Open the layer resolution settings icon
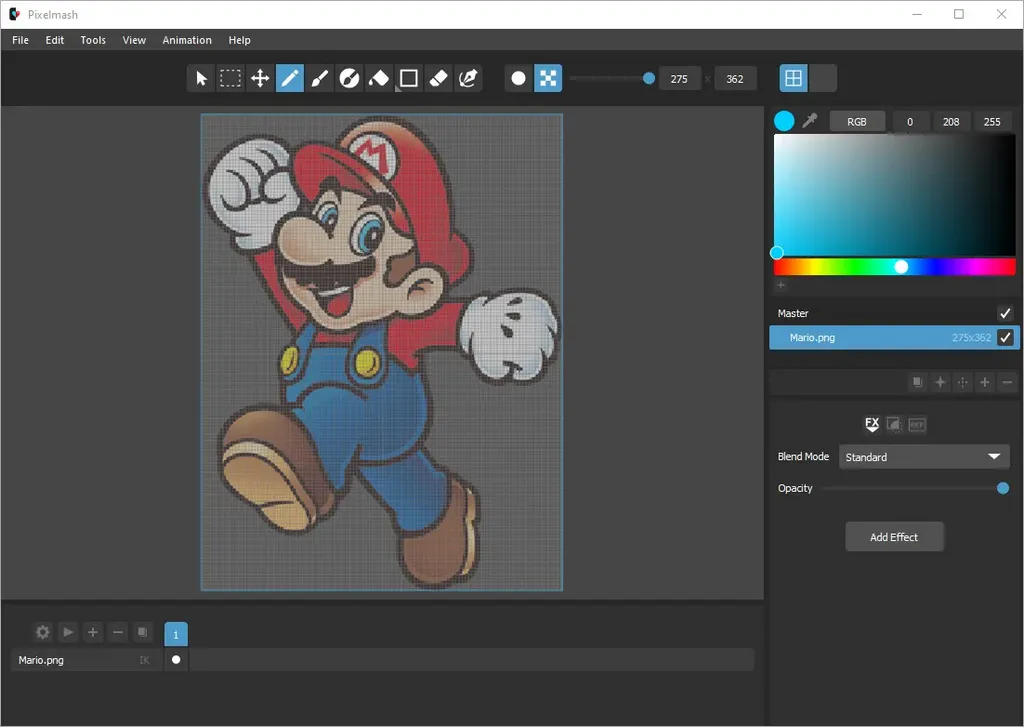Image resolution: width=1024 pixels, height=727 pixels. coord(894,425)
